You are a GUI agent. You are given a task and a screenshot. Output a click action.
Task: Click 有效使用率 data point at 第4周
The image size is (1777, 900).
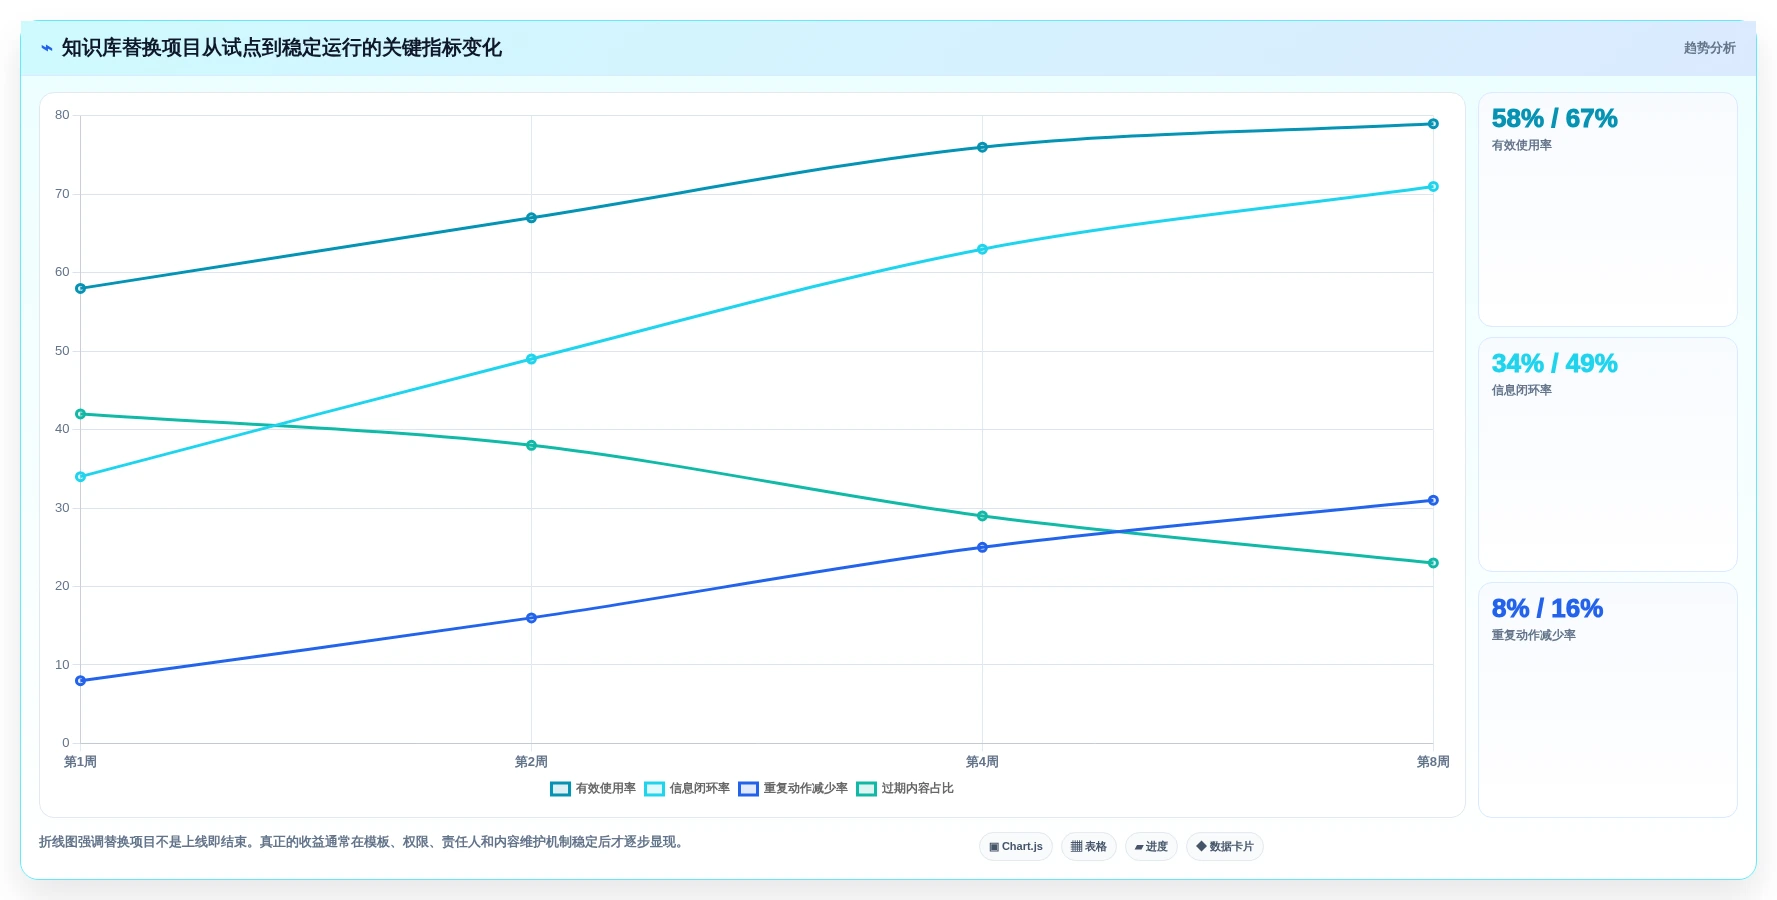point(982,147)
